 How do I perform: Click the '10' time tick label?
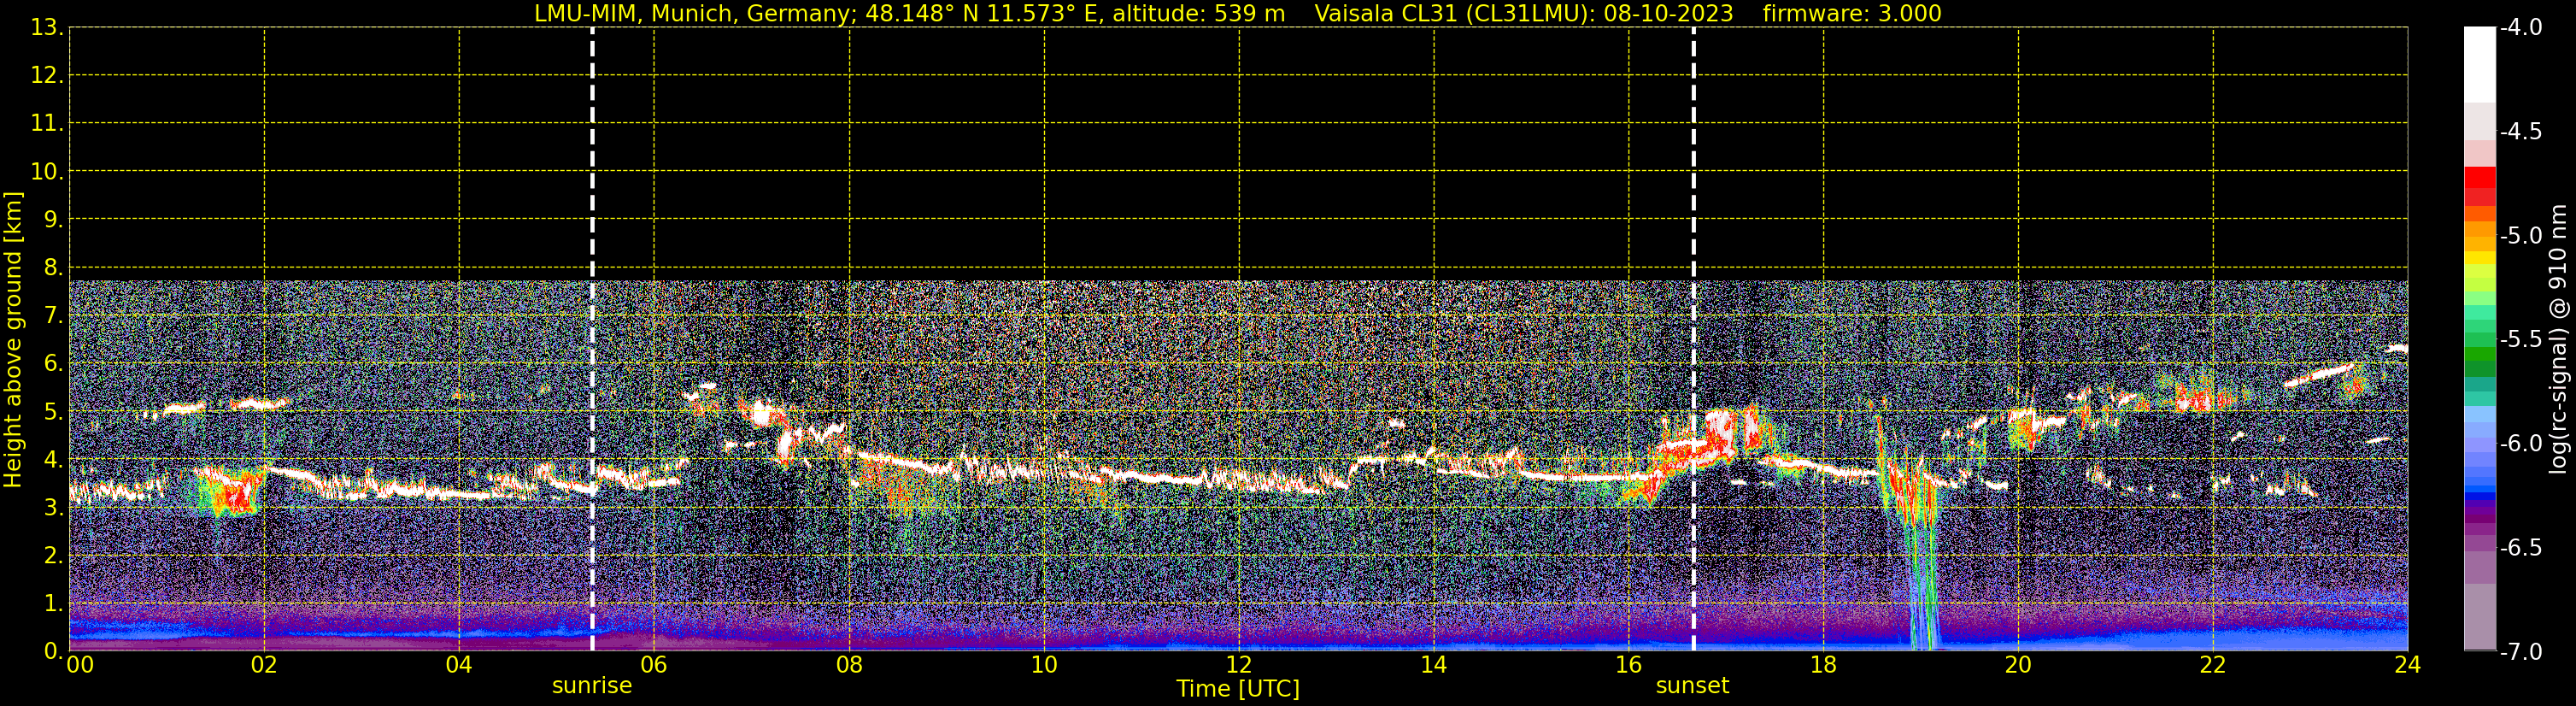click(1044, 665)
